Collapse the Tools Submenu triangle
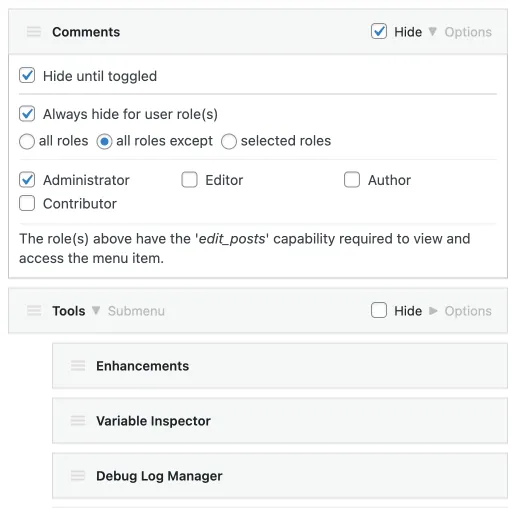Screen dimensions: 516x508 tap(96, 310)
